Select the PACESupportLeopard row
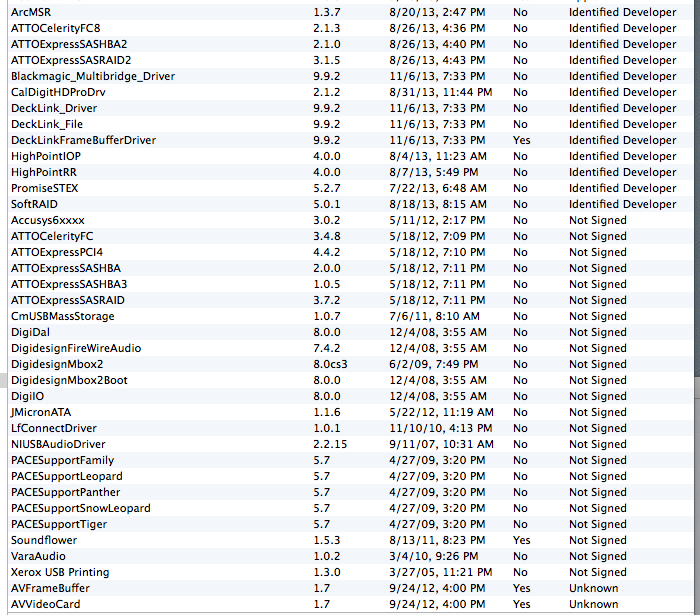The width and height of the screenshot is (700, 615). click(350, 476)
